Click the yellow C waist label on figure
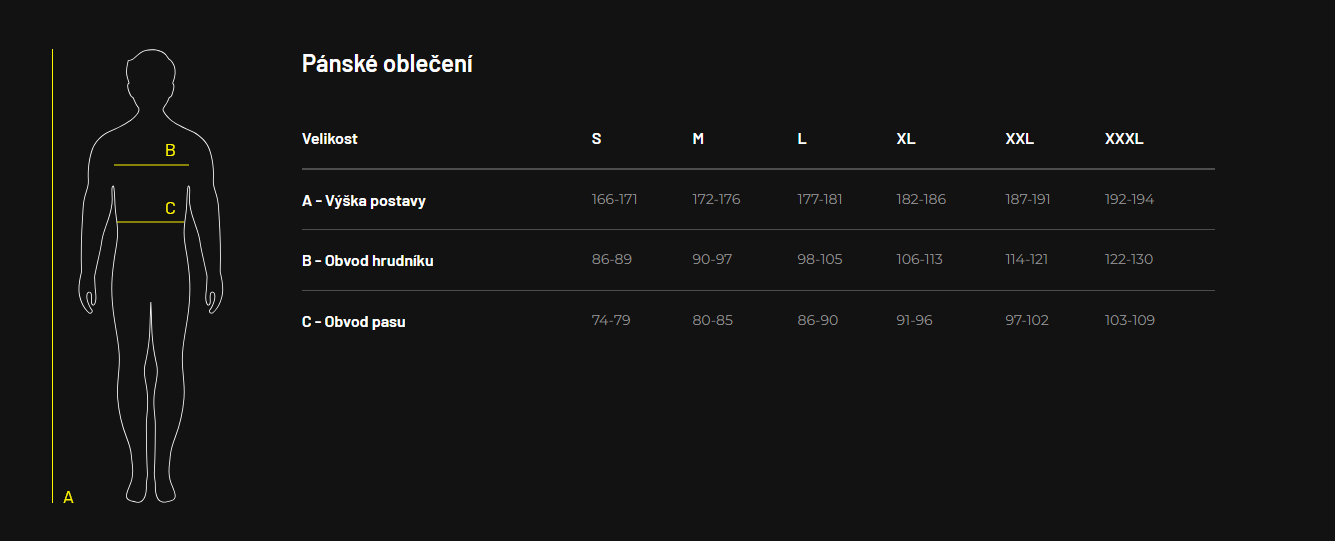 170,209
